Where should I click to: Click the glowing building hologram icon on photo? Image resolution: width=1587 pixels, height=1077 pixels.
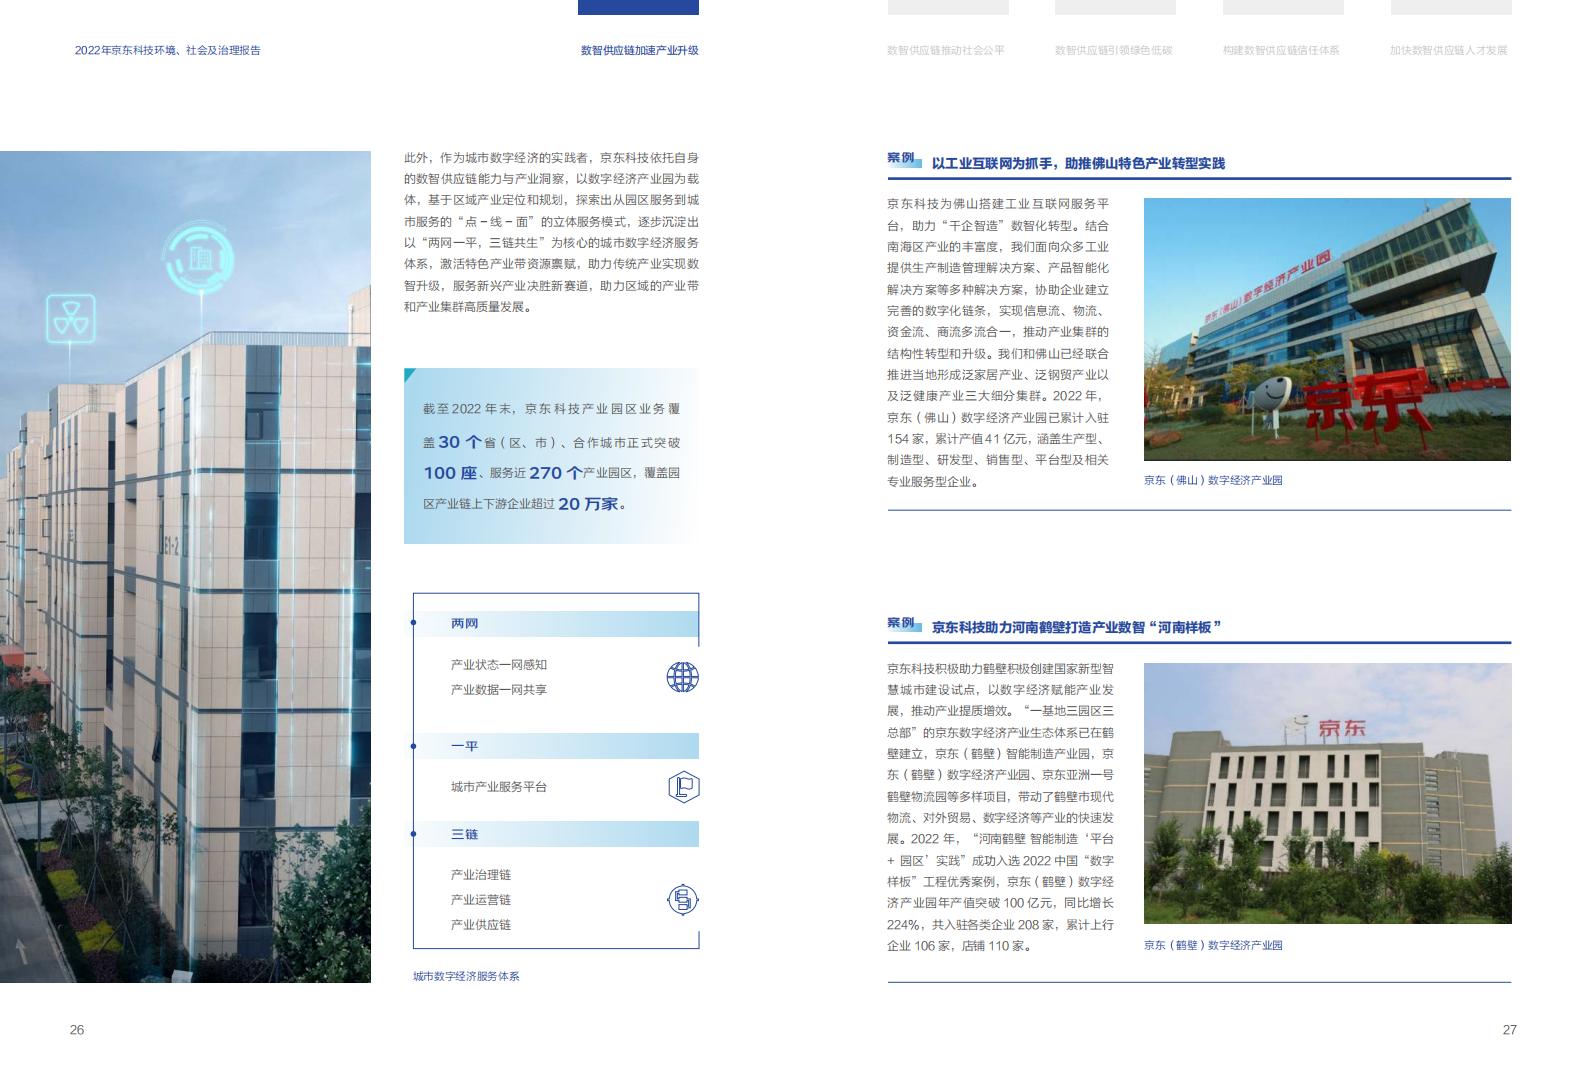[x=199, y=259]
